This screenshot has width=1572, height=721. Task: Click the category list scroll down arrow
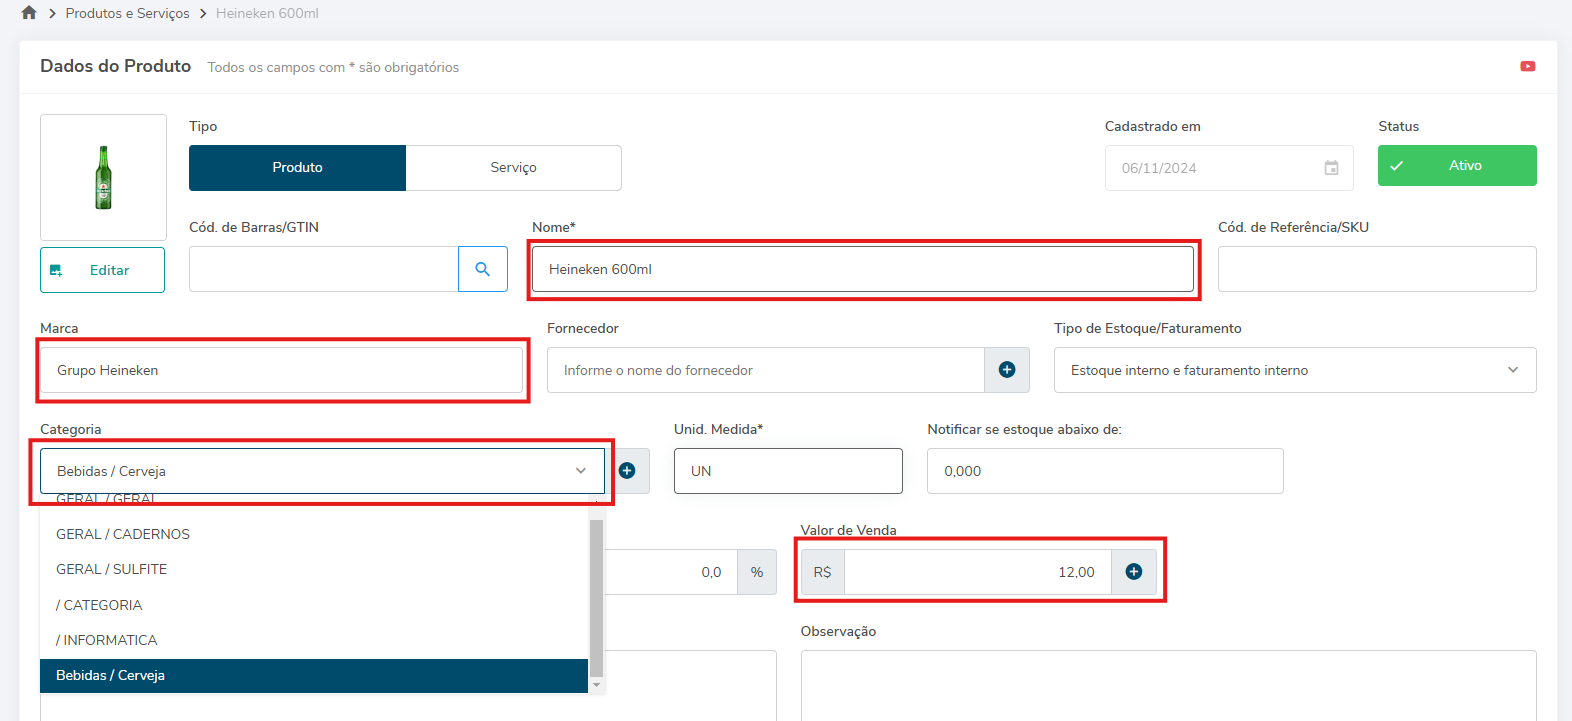pyautogui.click(x=596, y=685)
